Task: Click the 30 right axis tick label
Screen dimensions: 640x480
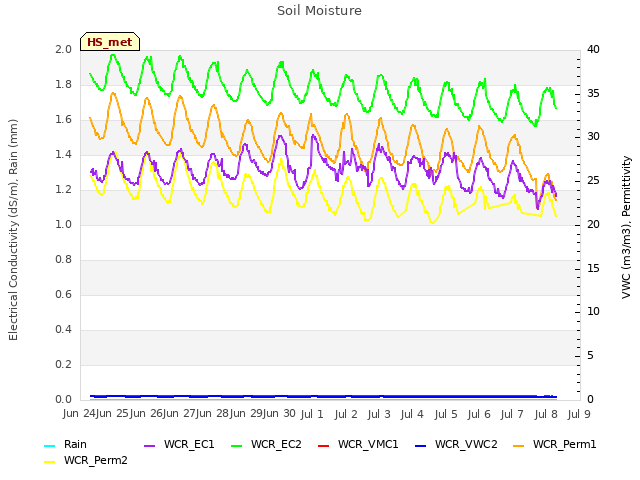Action: (x=593, y=136)
